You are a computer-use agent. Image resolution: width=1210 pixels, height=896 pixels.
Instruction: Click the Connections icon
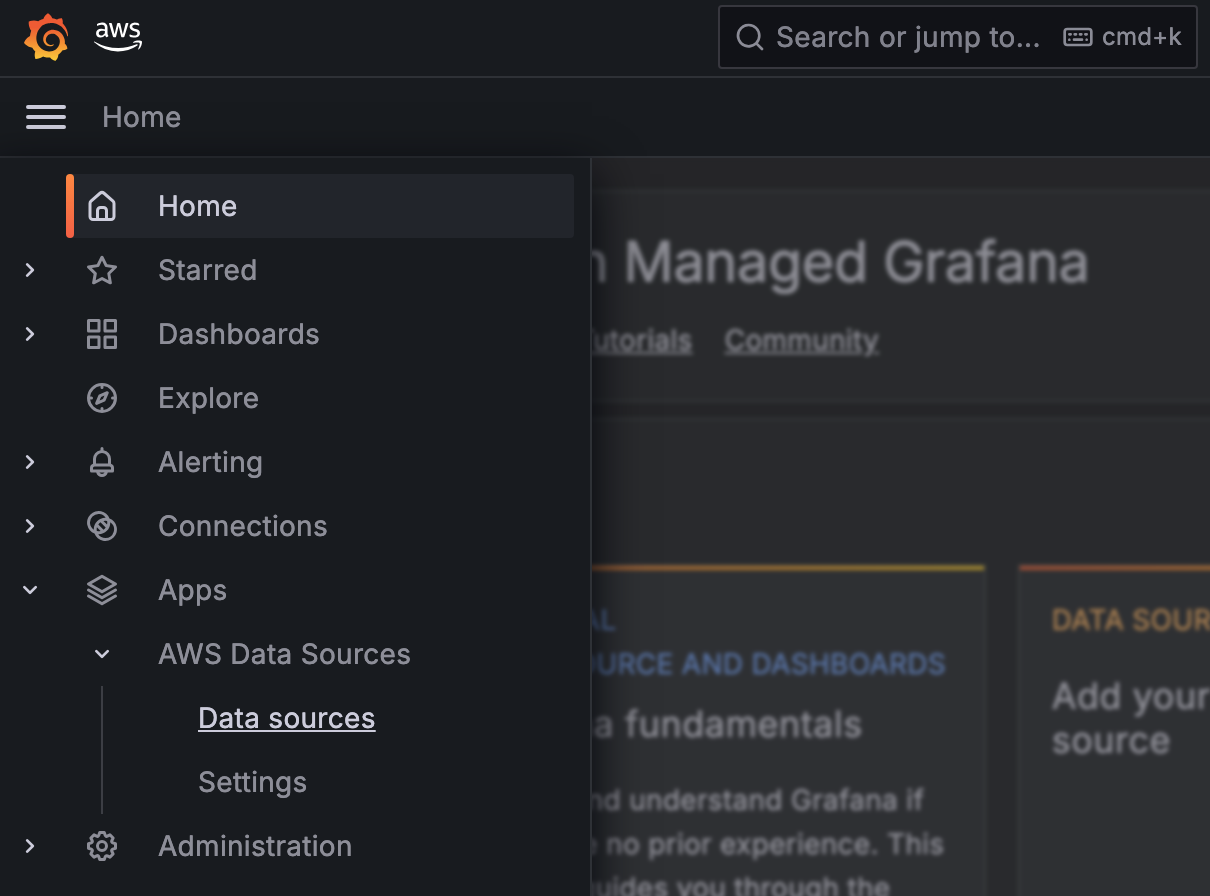pos(102,526)
